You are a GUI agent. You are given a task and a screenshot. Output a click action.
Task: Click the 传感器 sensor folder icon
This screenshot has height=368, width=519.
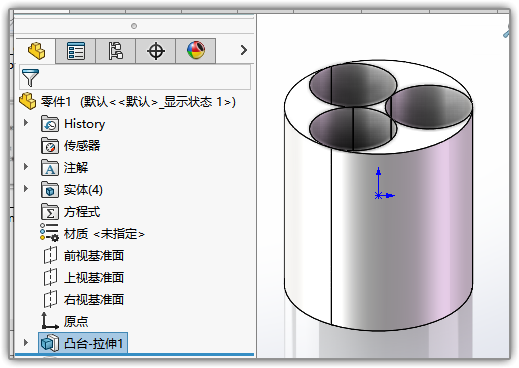(50, 146)
